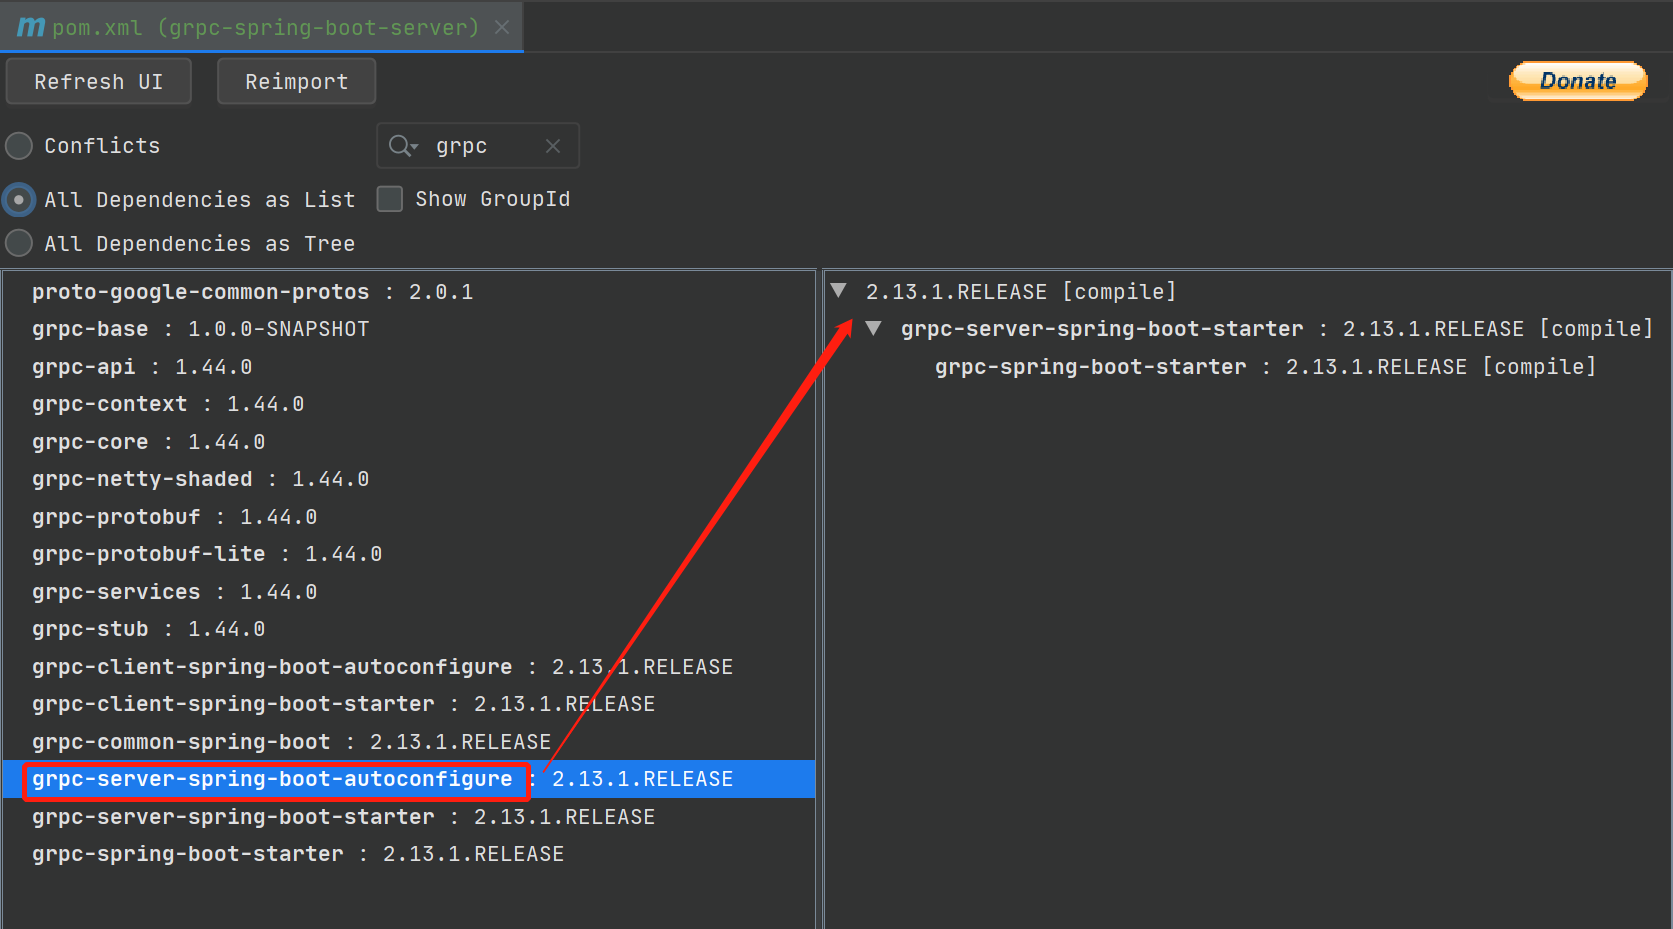Open the pom.xml (grpc-spring-boot-server) tab

[x=261, y=27]
